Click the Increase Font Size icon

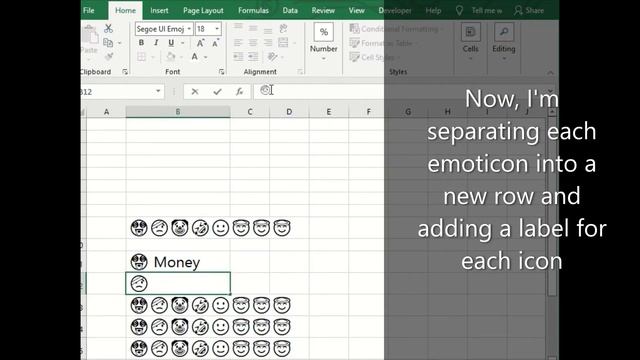[200, 43]
